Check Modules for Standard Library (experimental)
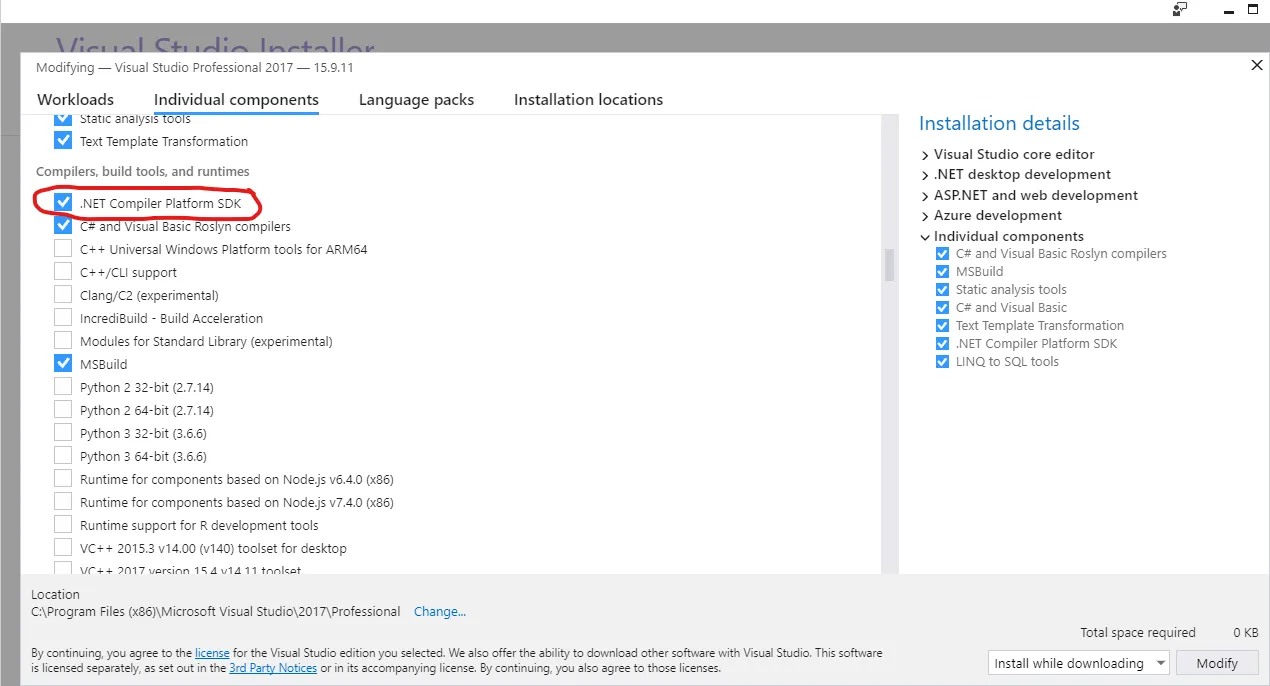 point(63,341)
